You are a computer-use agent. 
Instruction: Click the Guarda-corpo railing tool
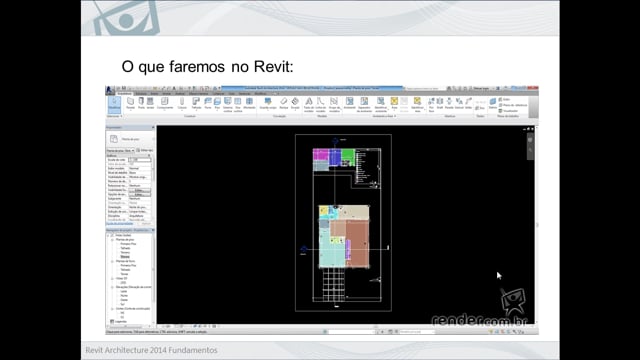[x=268, y=103]
